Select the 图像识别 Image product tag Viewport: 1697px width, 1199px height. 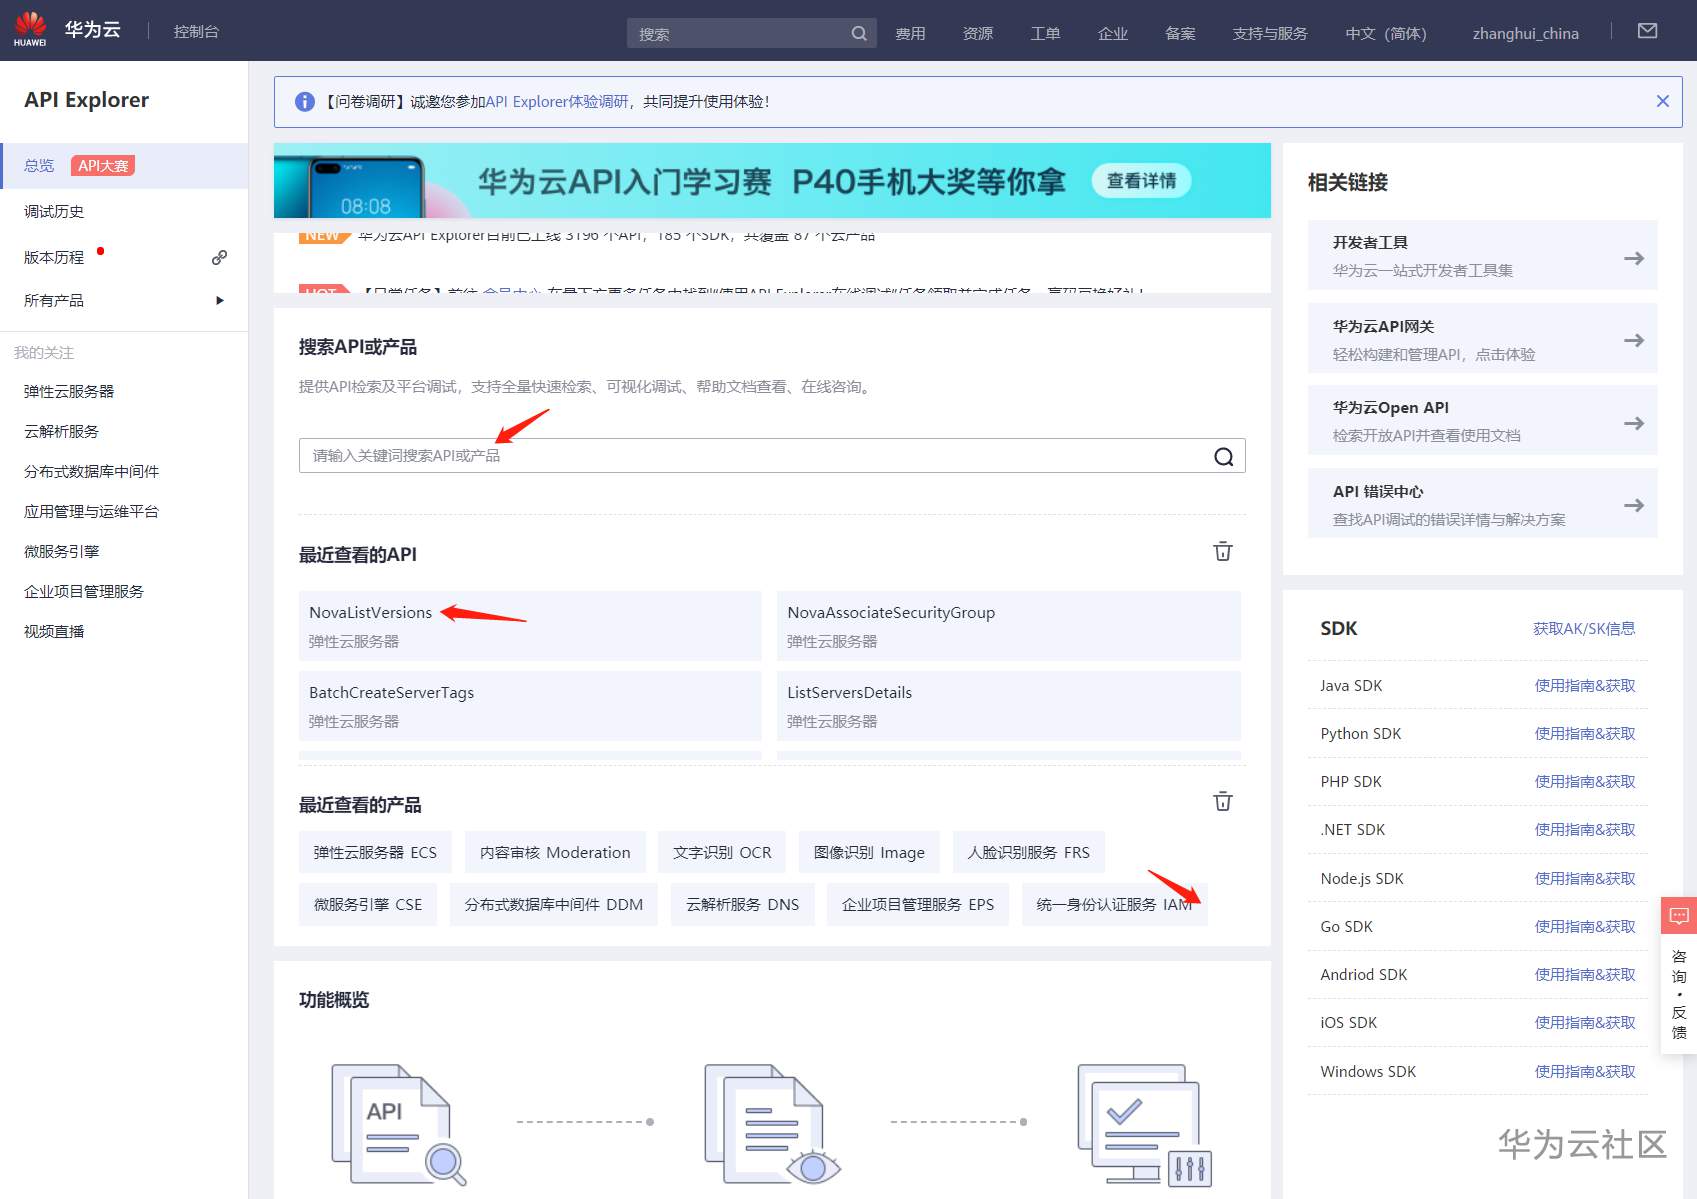[869, 852]
